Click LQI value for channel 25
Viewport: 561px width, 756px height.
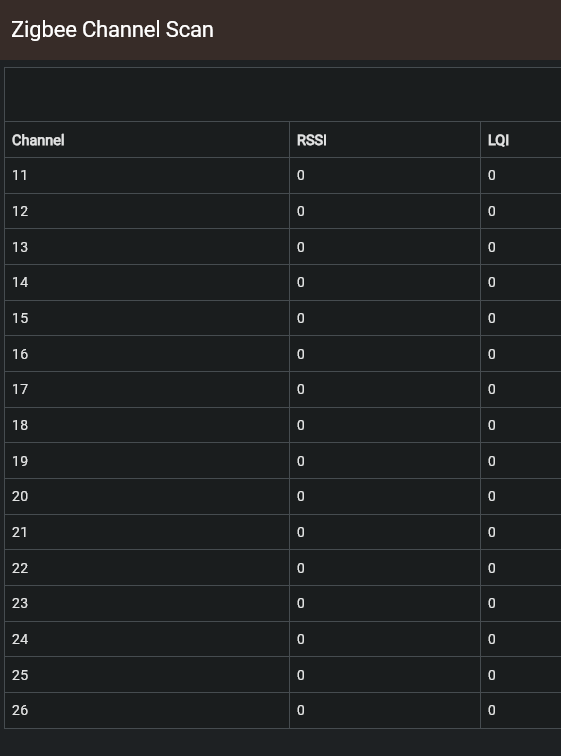[x=492, y=675]
